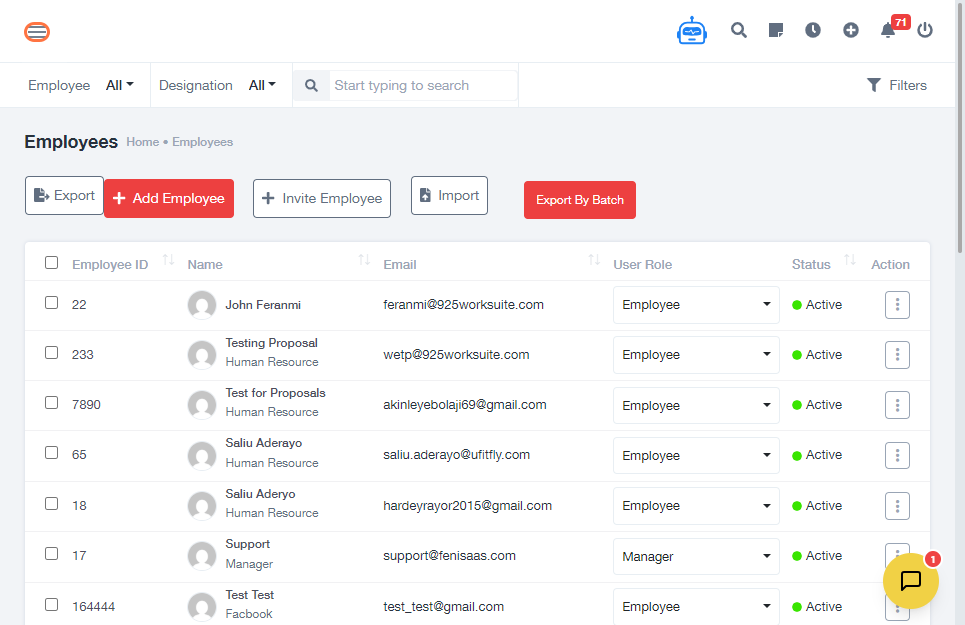Screen dimensions: 965x625
Task: Open action menu for Testing Proposal
Action: pyautogui.click(x=897, y=355)
